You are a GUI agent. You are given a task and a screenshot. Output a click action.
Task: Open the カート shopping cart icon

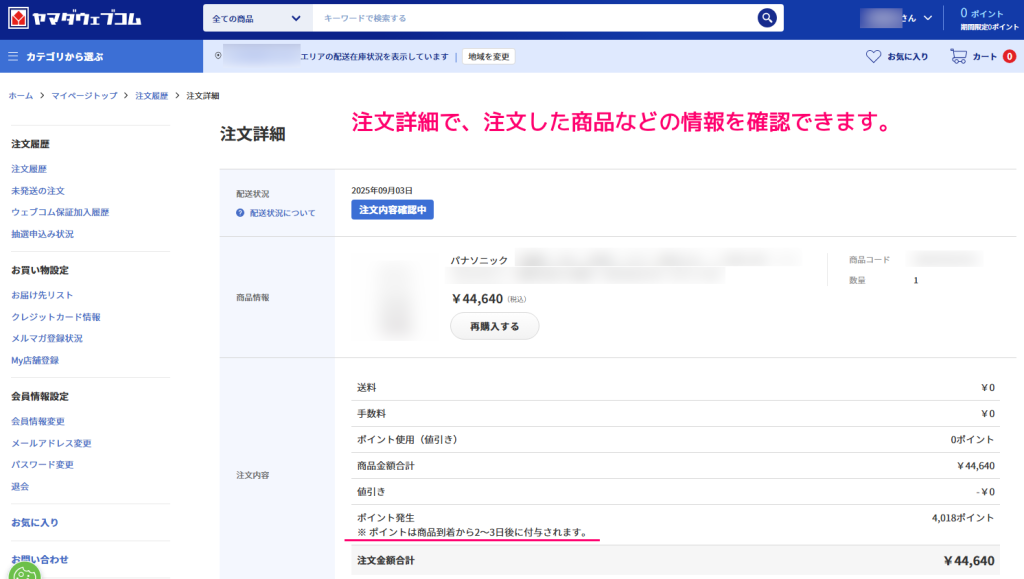point(957,56)
